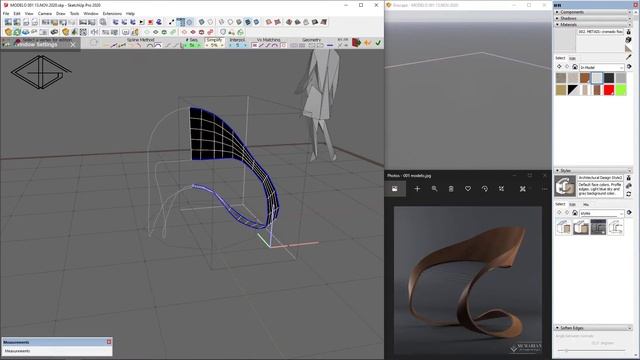This screenshot has height=360, width=640.
Task: Switch to Edit tab in Styles panel
Action: click(x=572, y=204)
